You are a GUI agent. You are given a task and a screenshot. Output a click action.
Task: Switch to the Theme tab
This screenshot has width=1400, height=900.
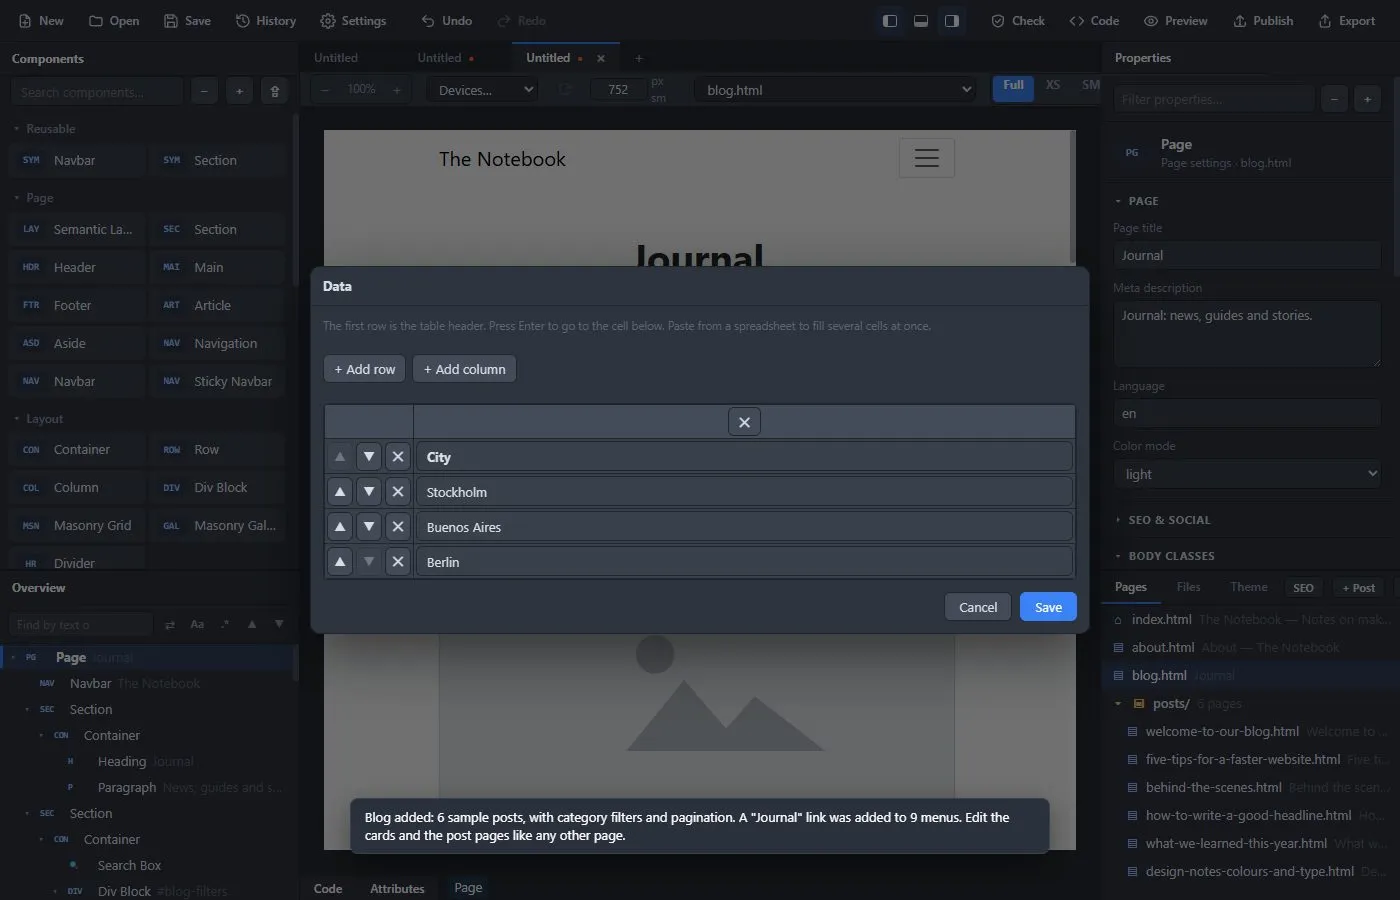[1248, 587]
